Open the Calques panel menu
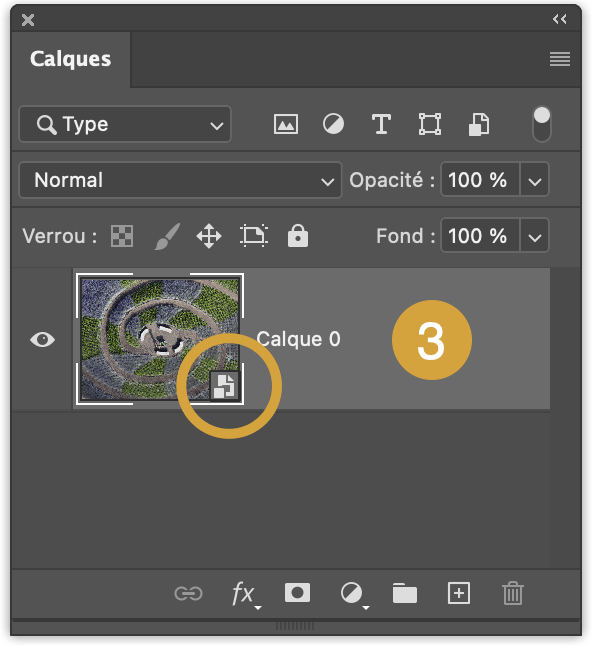Image resolution: width=592 pixels, height=650 pixels. coord(560,59)
